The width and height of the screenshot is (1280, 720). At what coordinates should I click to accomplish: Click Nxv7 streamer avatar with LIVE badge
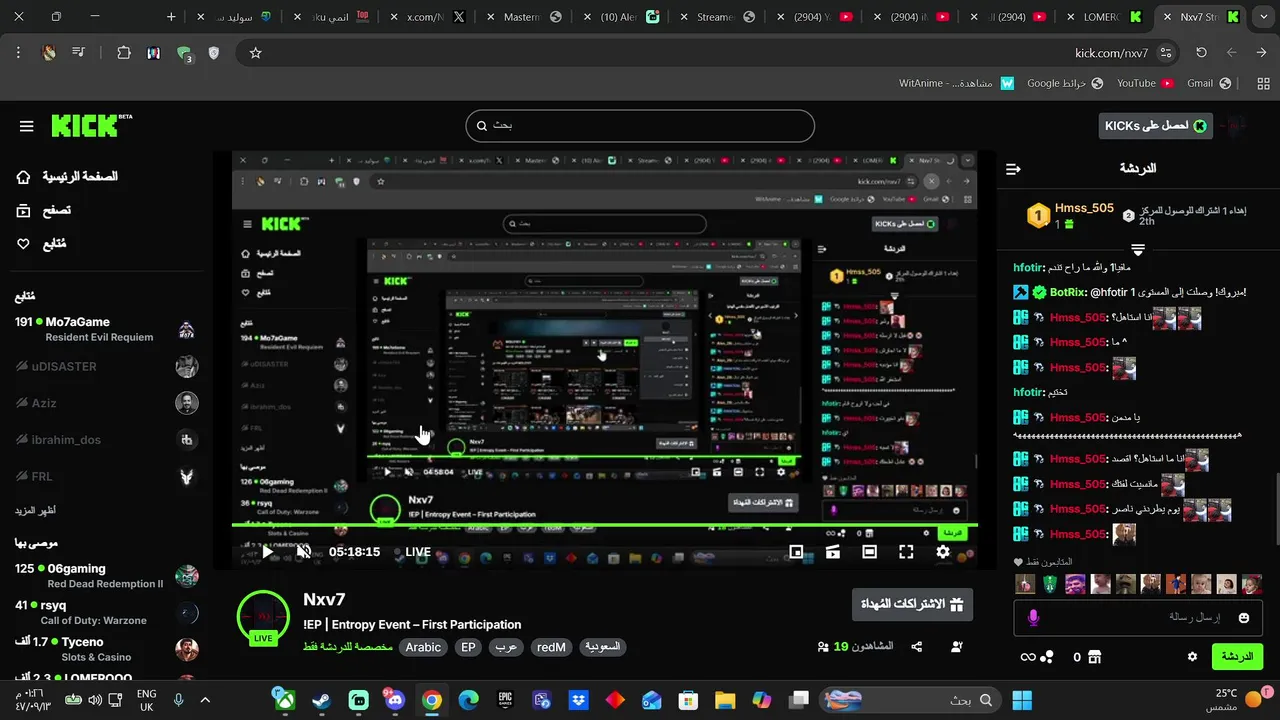tap(263, 618)
